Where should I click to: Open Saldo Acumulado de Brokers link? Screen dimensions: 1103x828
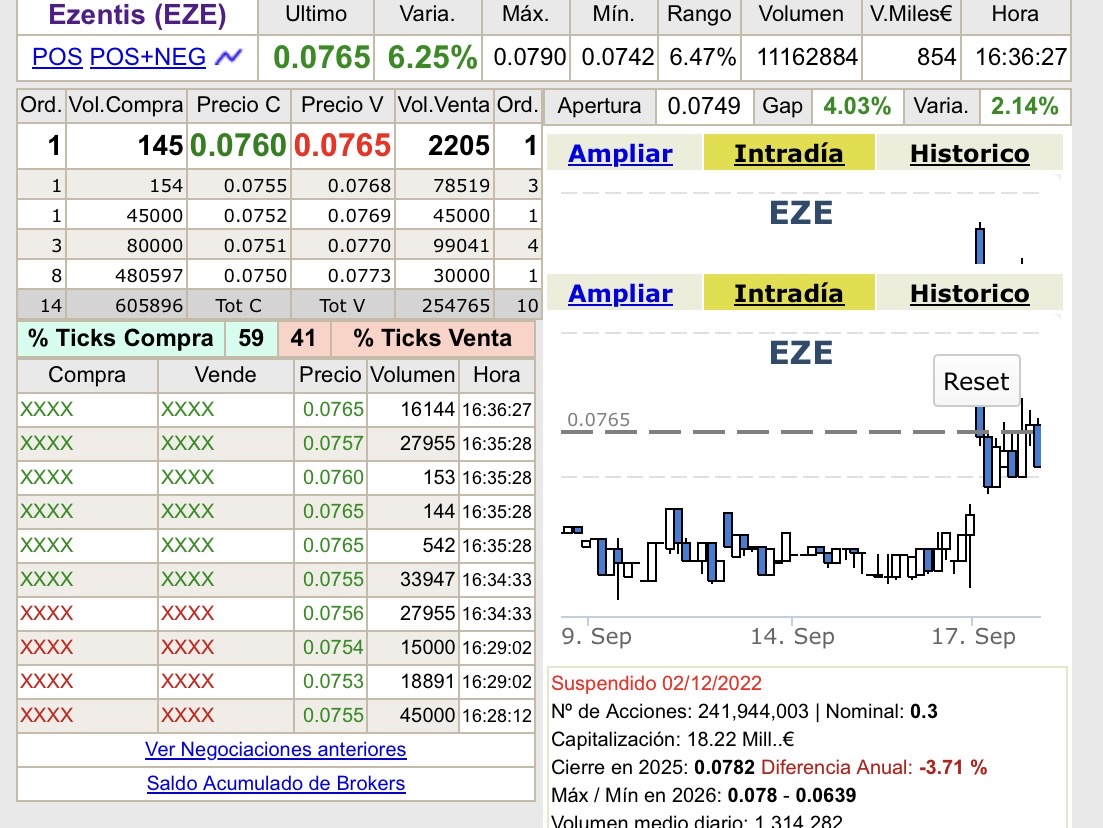pyautogui.click(x=276, y=783)
